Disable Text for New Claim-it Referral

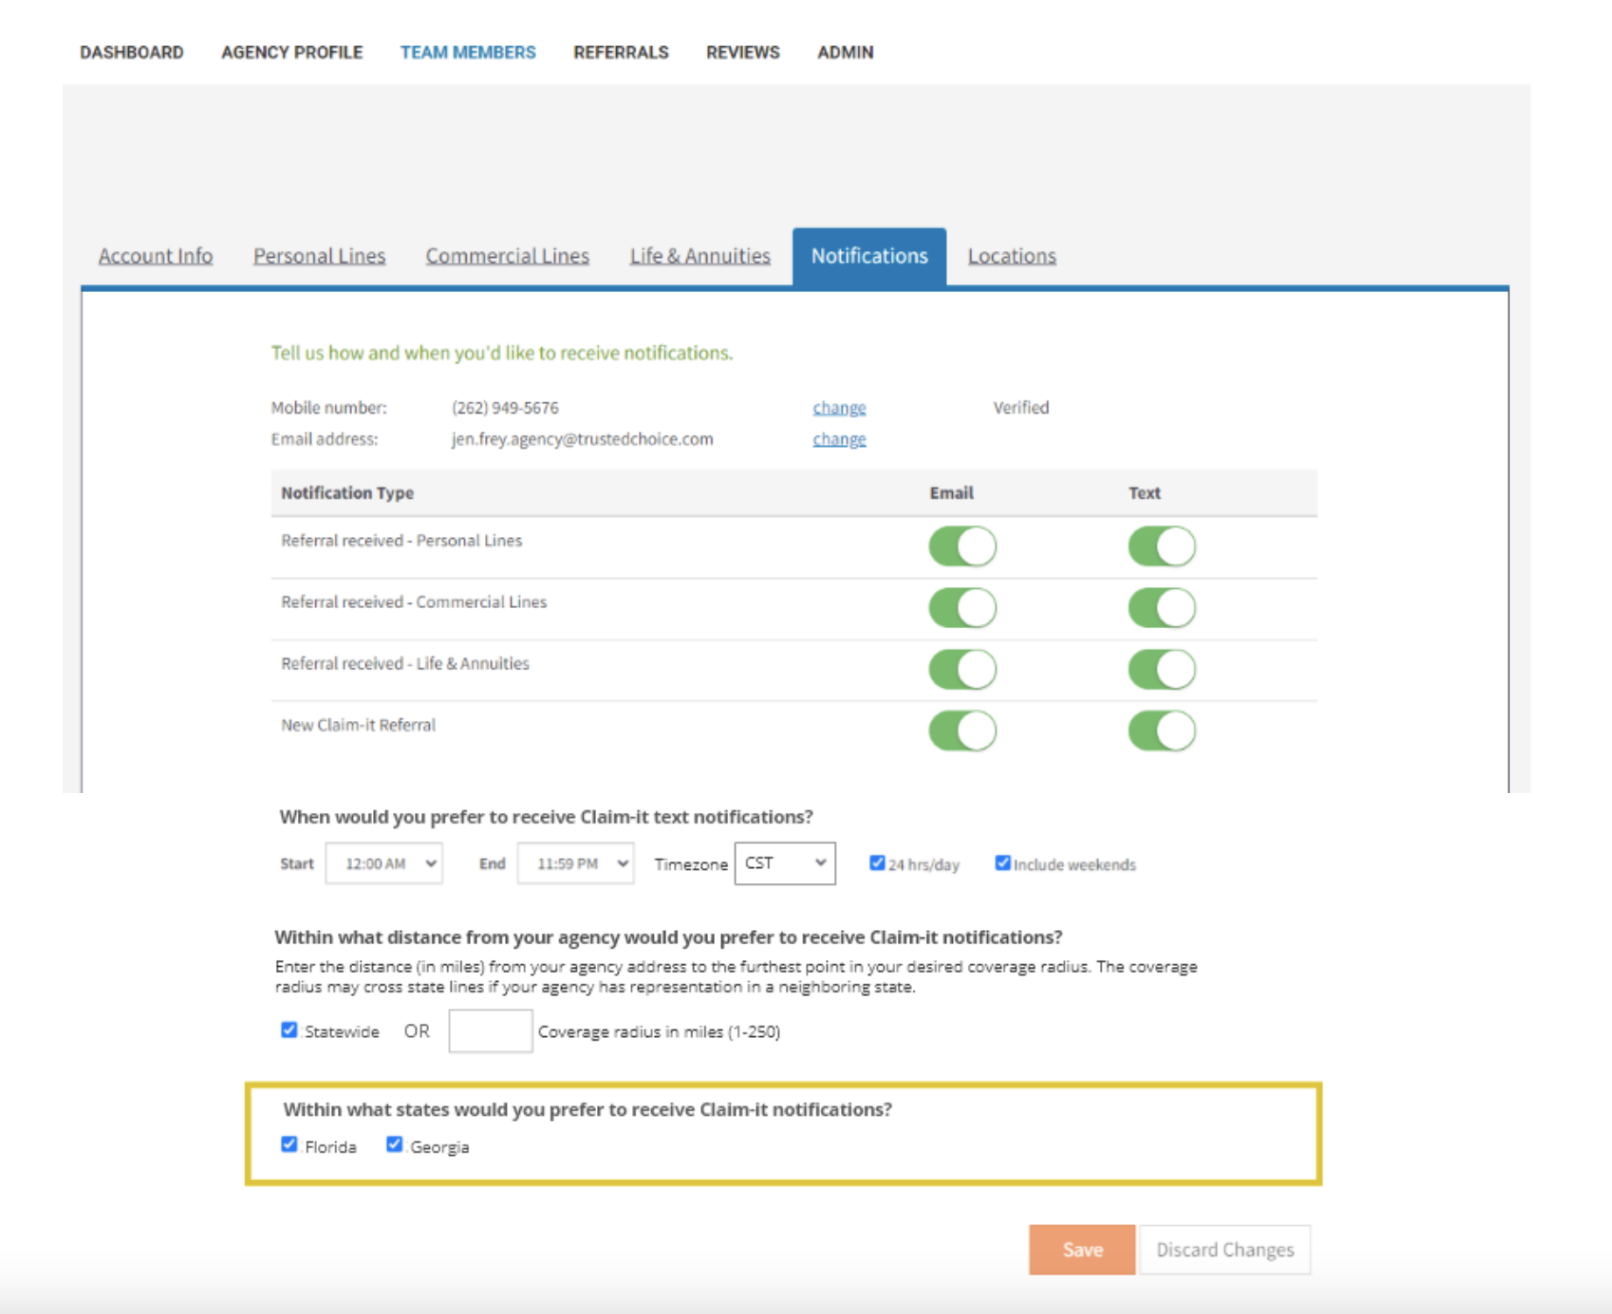pyautogui.click(x=1160, y=730)
